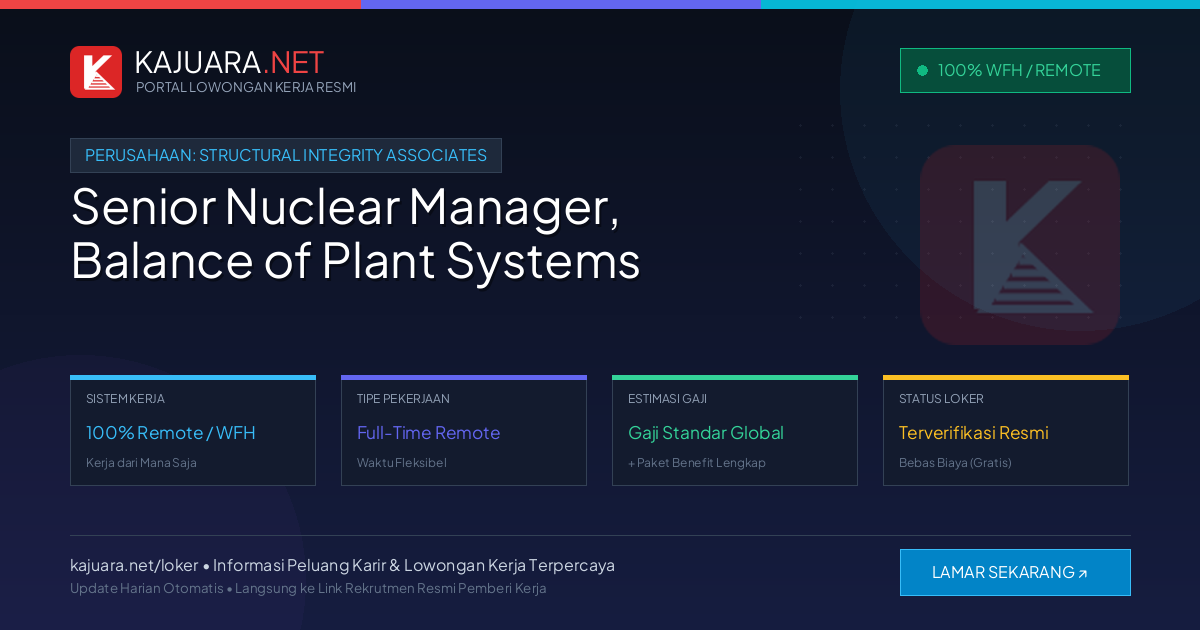Click the '+ Paket Benefit Lengkap' text
1200x630 pixels.
[697, 463]
